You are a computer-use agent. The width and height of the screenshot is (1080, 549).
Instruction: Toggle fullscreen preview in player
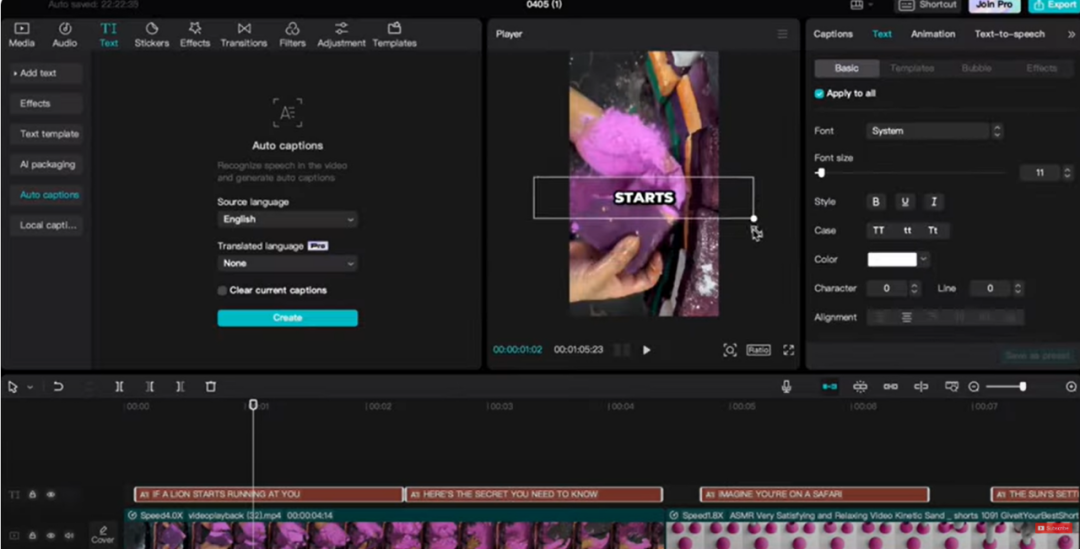click(789, 350)
